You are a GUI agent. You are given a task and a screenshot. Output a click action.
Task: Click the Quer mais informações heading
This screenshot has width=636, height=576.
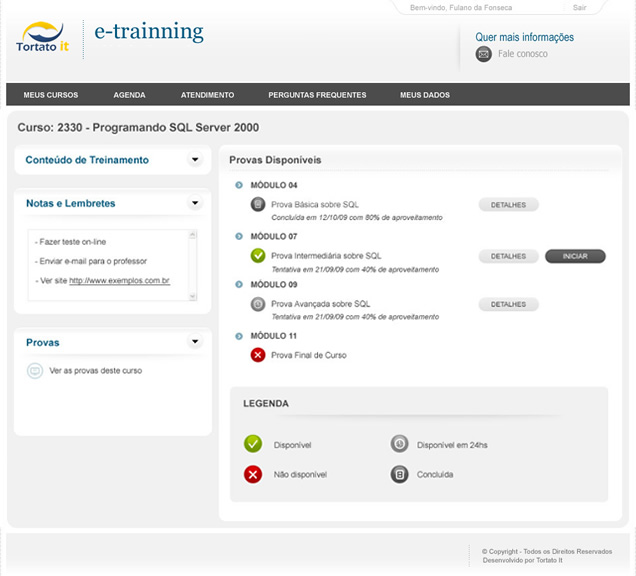pos(524,37)
